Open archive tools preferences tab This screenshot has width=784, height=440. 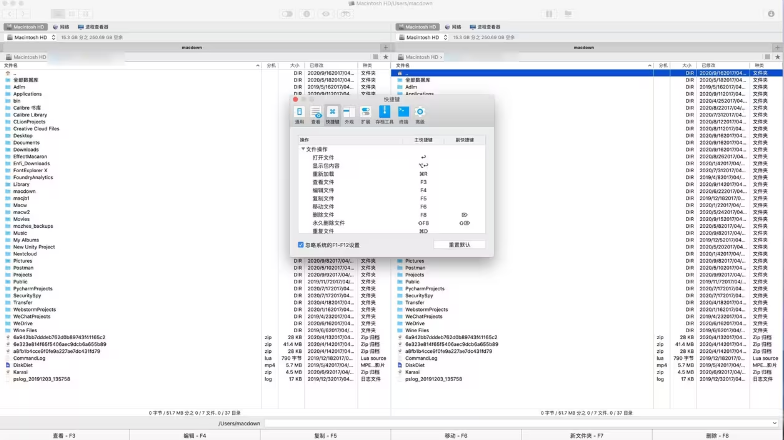pos(384,114)
